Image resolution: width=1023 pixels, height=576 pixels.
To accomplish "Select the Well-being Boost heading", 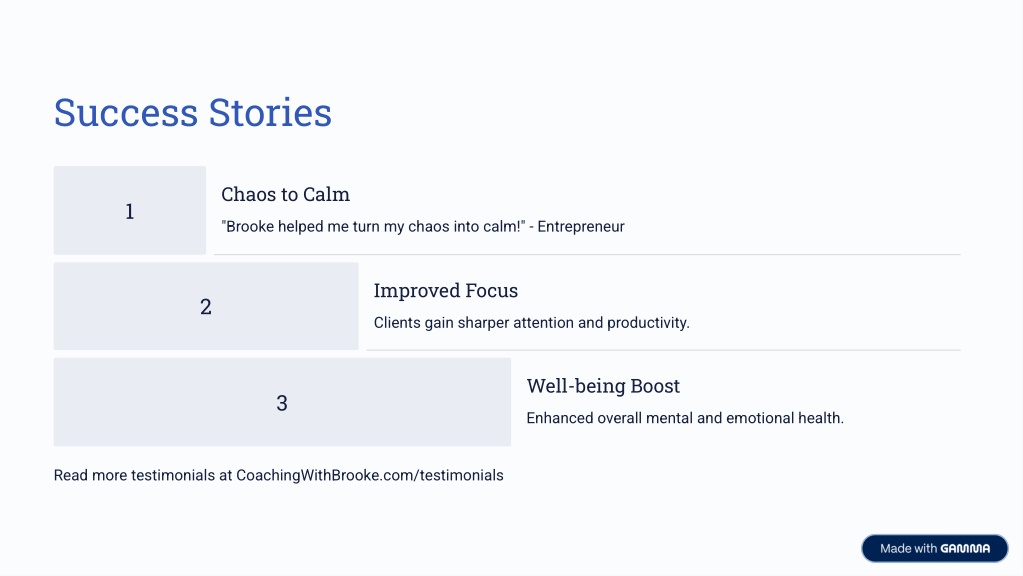I will 603,386.
